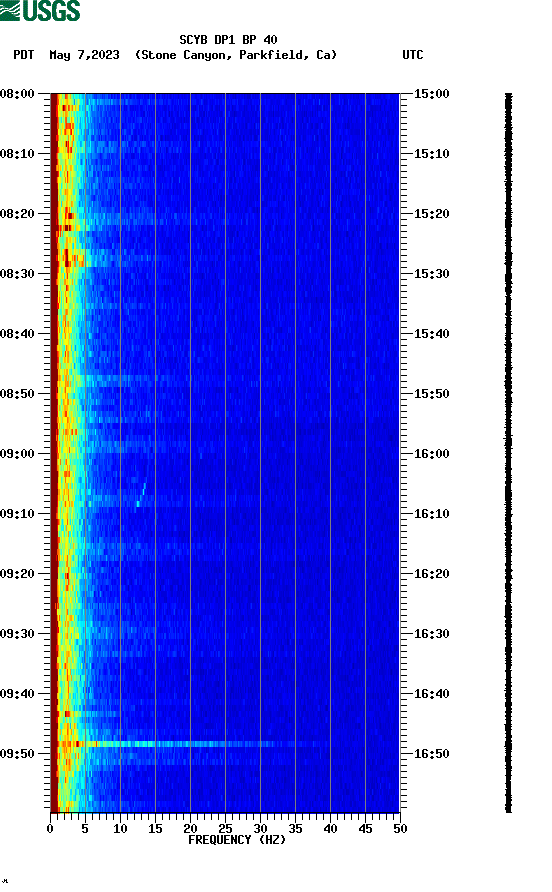Viewport: 552px width, 892px height.
Task: Click the 16:40 UTC time label
Action: [x=431, y=694]
